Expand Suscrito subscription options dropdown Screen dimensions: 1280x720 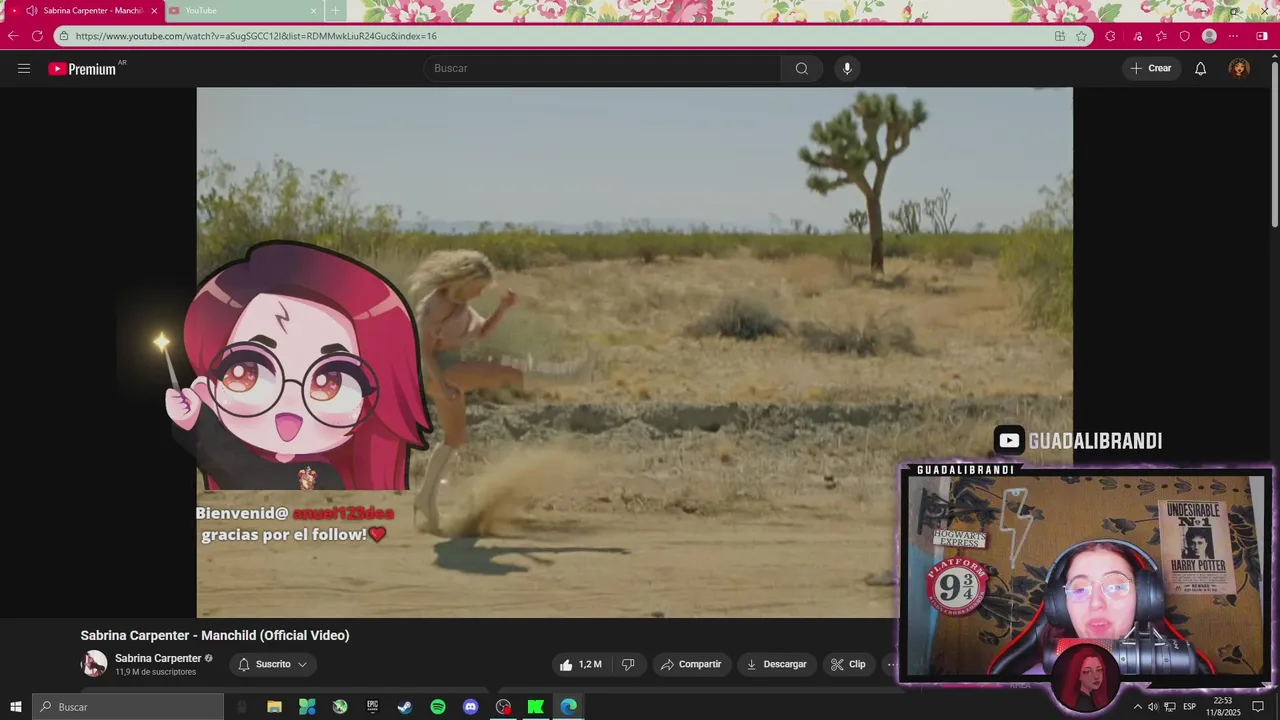click(273, 664)
